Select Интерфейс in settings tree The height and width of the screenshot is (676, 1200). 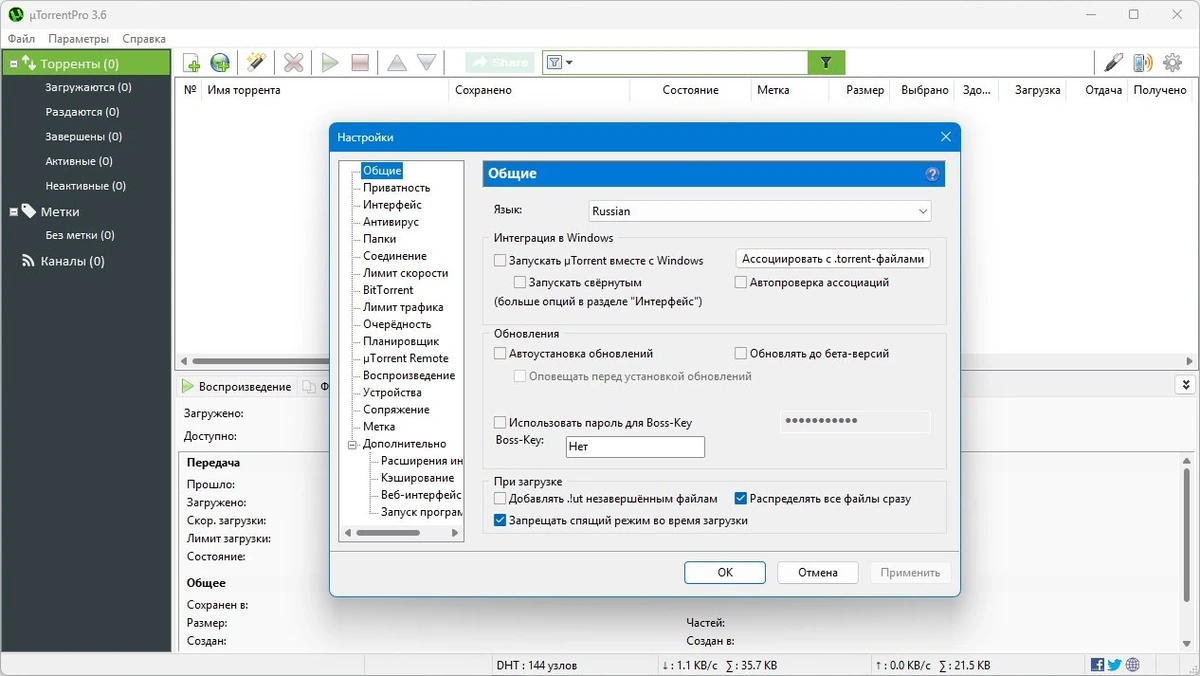pos(392,205)
